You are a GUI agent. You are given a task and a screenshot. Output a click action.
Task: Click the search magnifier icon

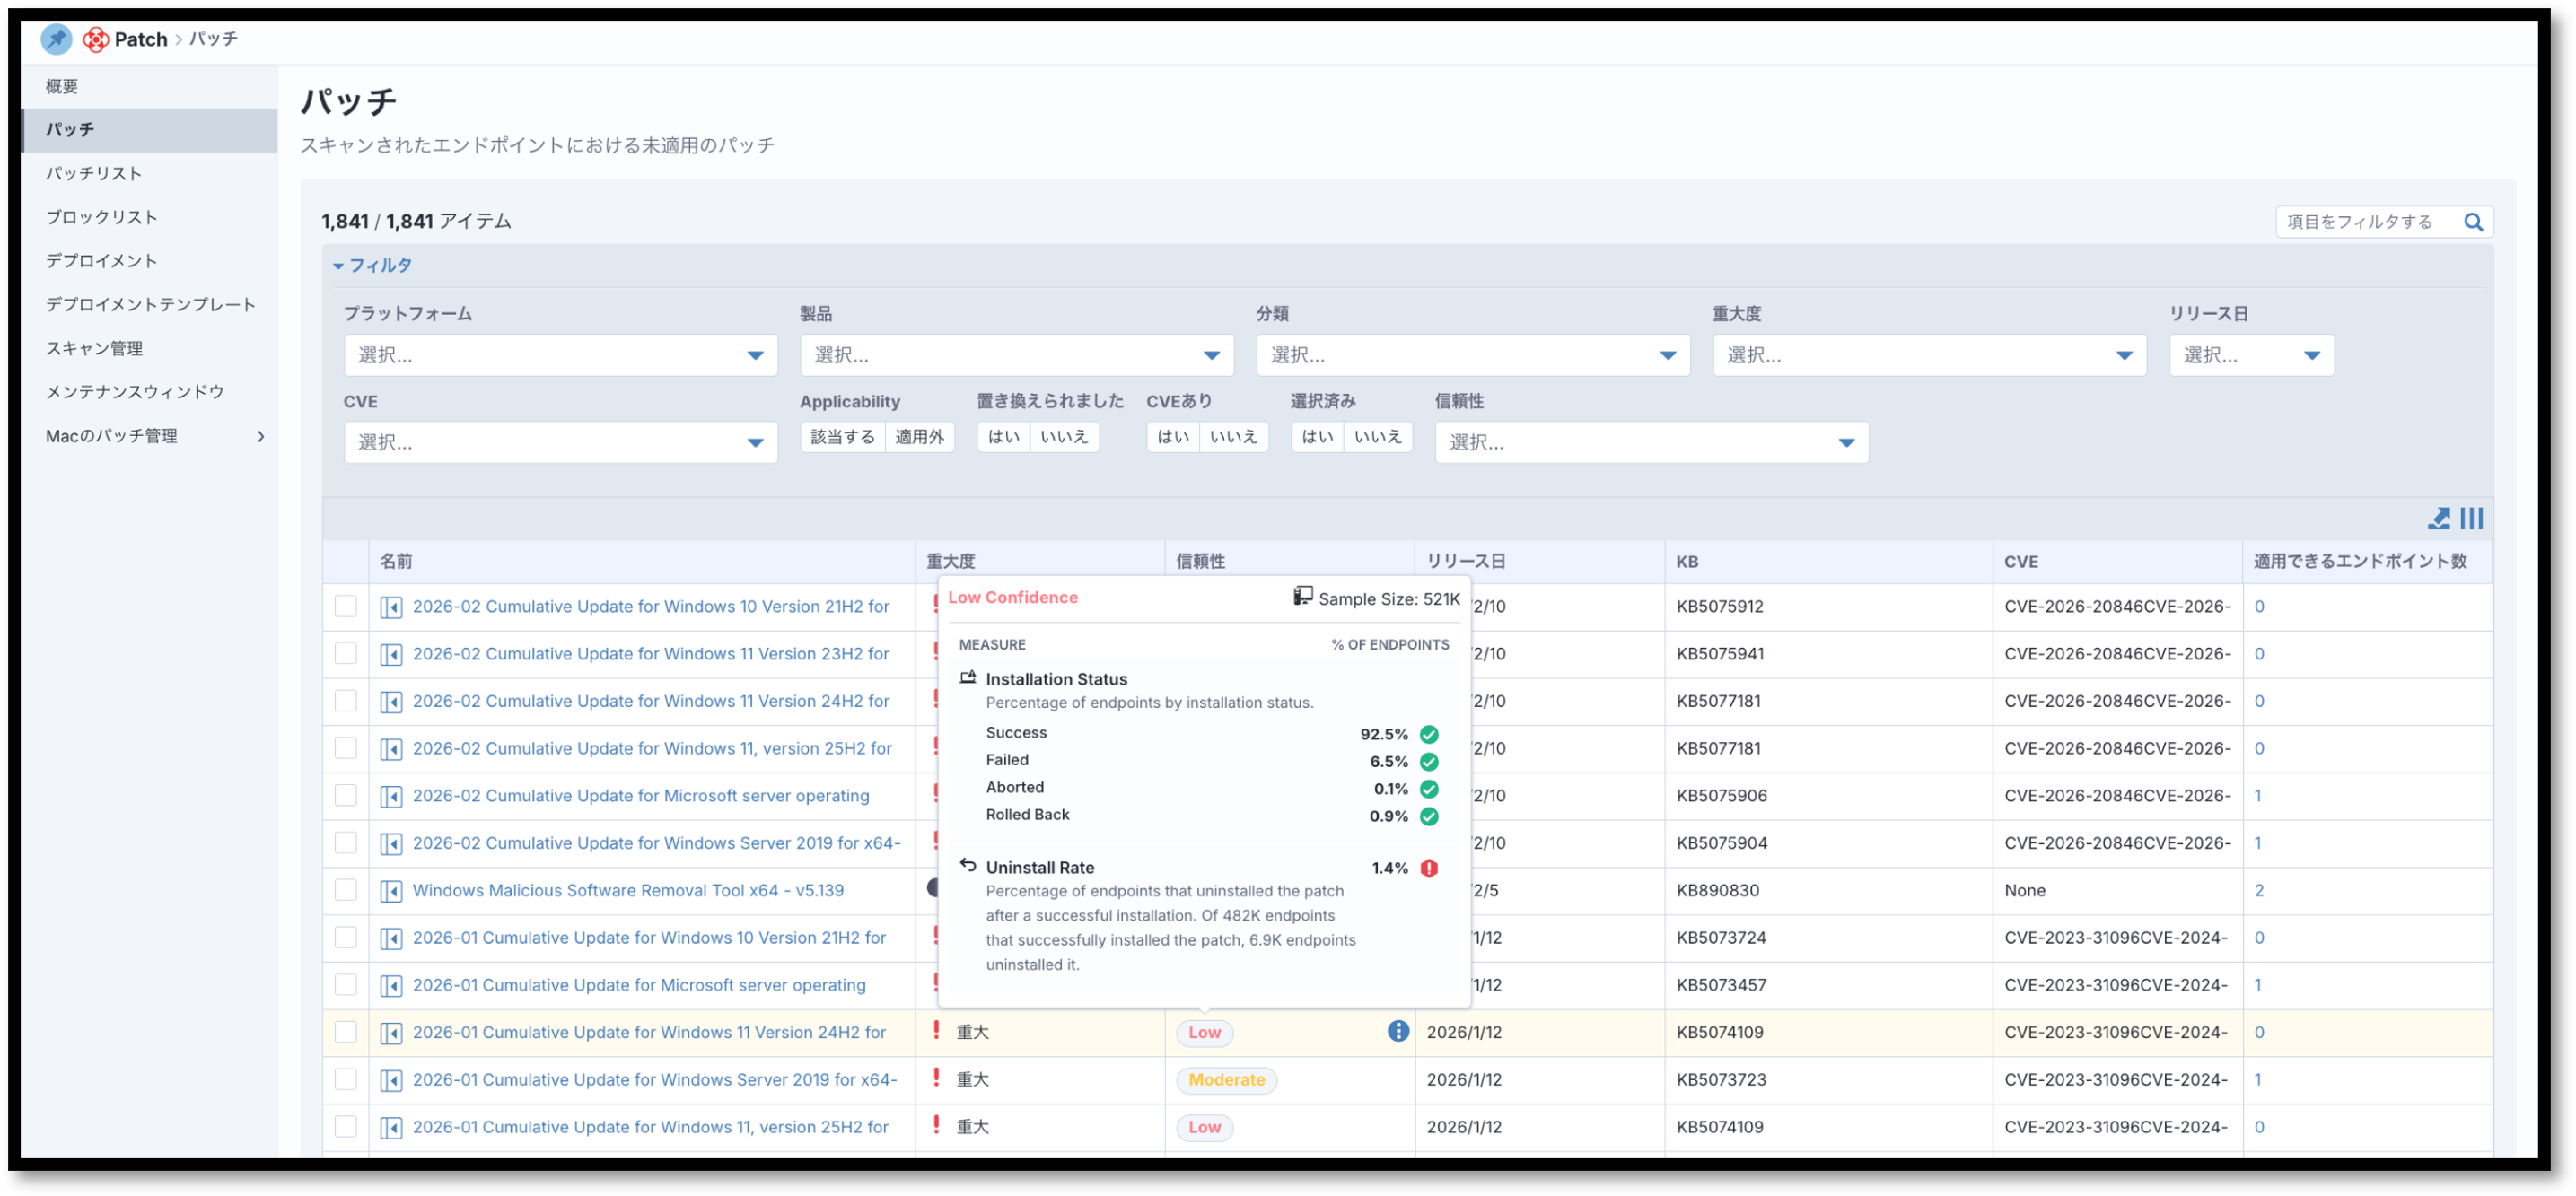2473,222
